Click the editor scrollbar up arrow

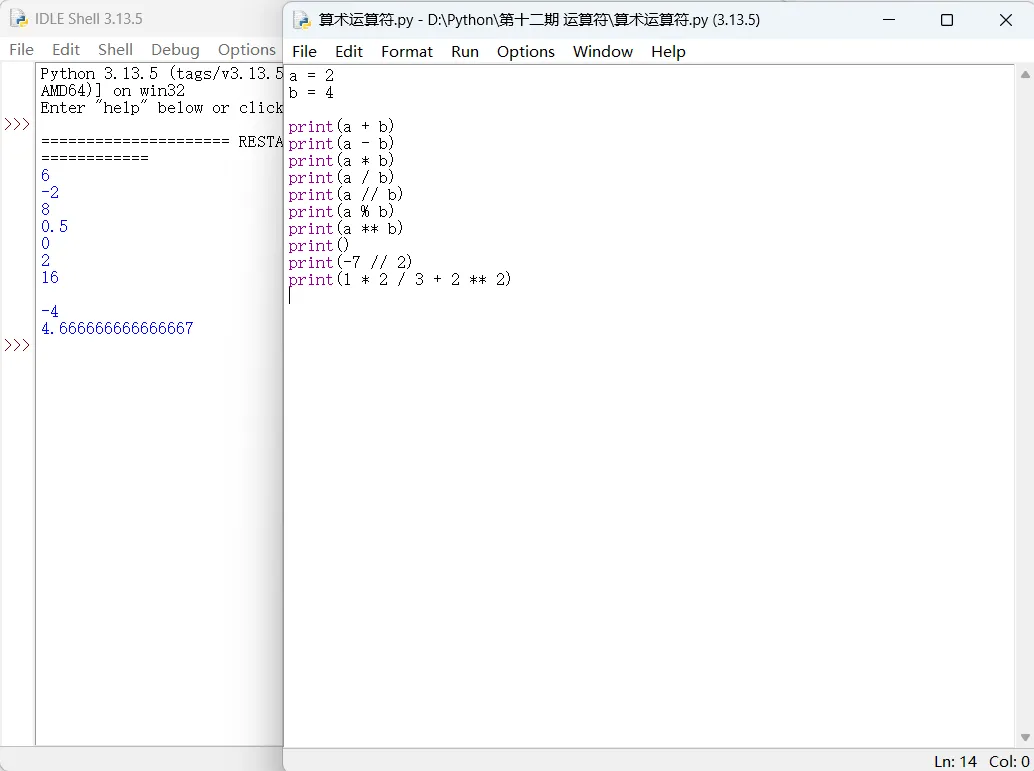coord(1025,74)
